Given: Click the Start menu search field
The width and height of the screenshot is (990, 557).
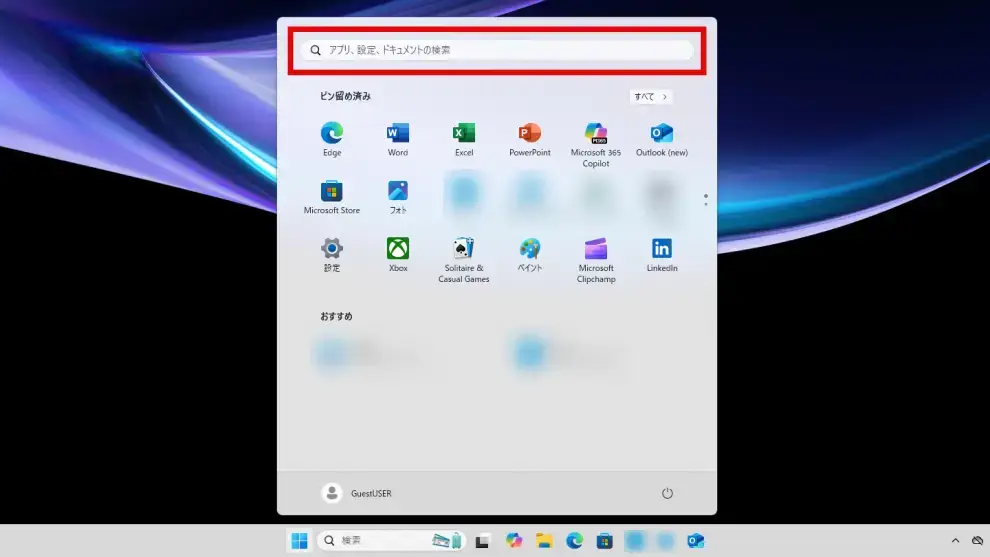Looking at the screenshot, I should point(497,50).
